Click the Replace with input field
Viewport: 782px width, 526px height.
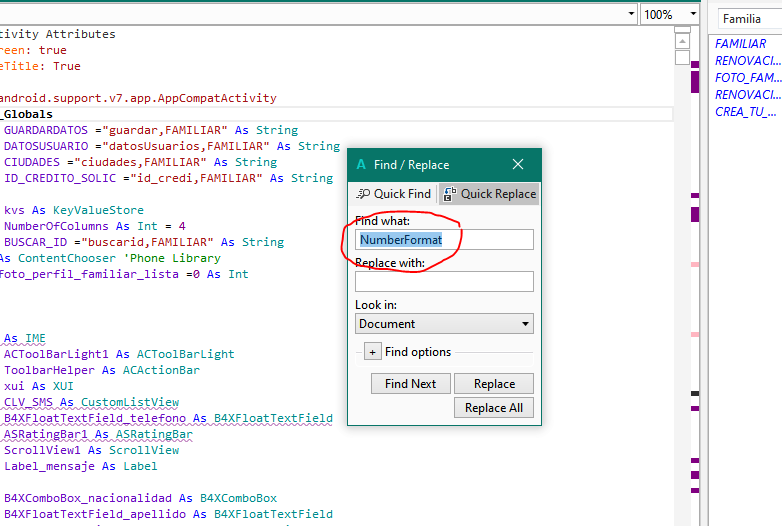coord(444,282)
